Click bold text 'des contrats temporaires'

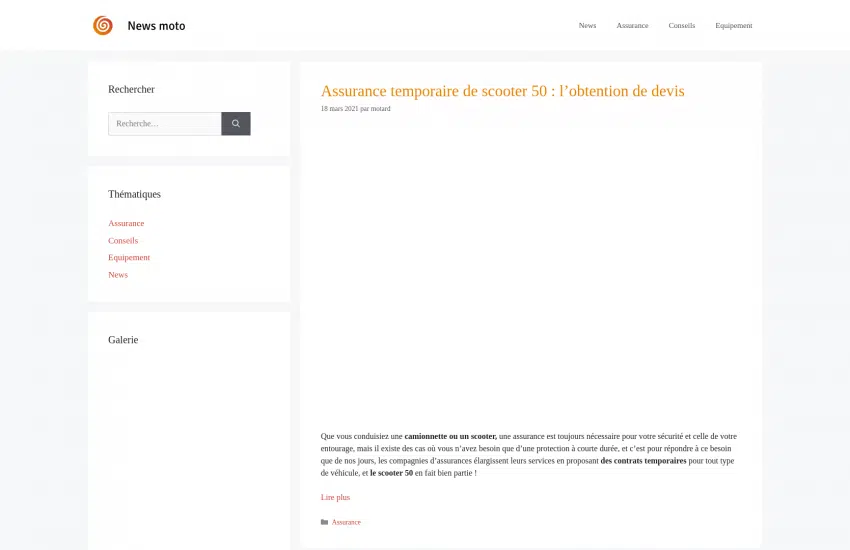[643, 461]
